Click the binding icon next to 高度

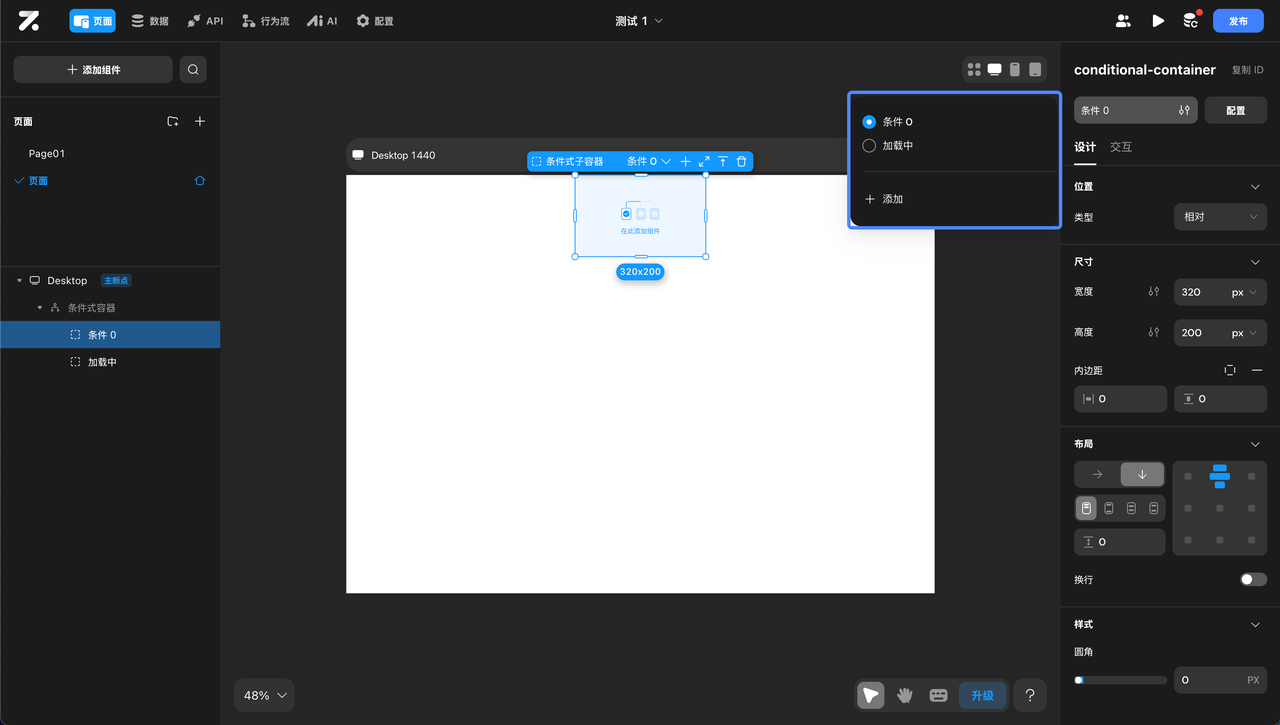[1154, 332]
